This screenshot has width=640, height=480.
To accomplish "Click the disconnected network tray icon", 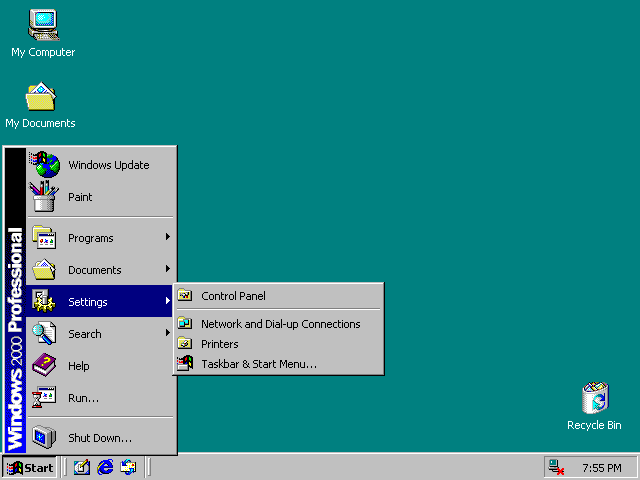I will [556, 467].
